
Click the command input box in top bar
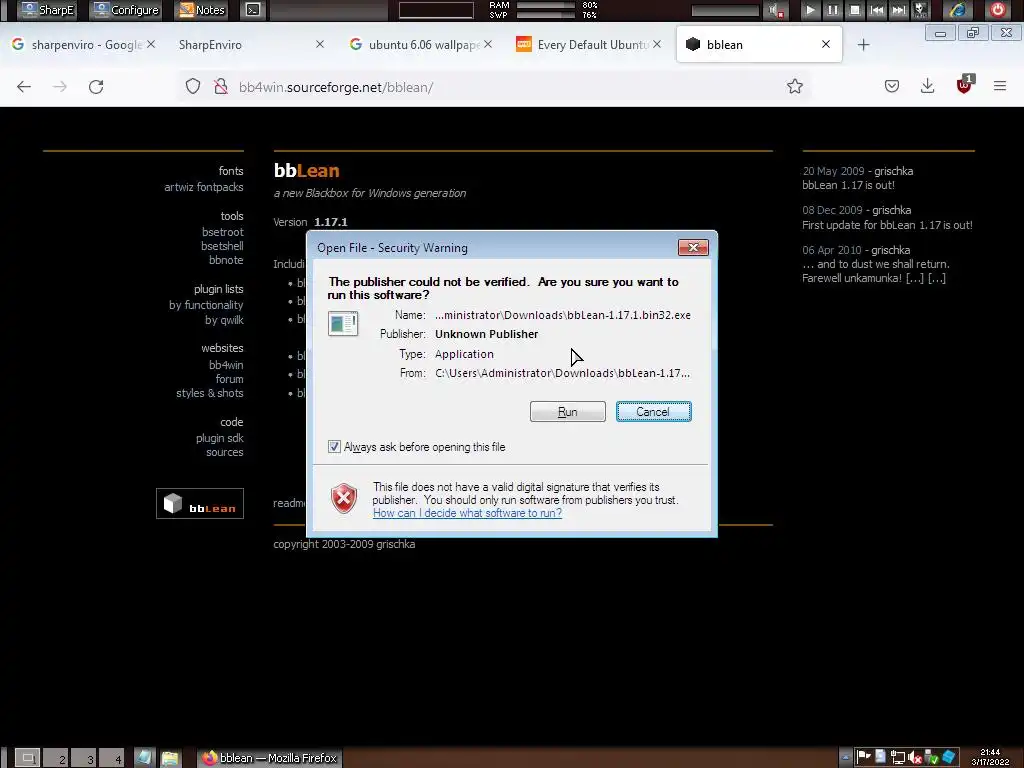click(436, 10)
